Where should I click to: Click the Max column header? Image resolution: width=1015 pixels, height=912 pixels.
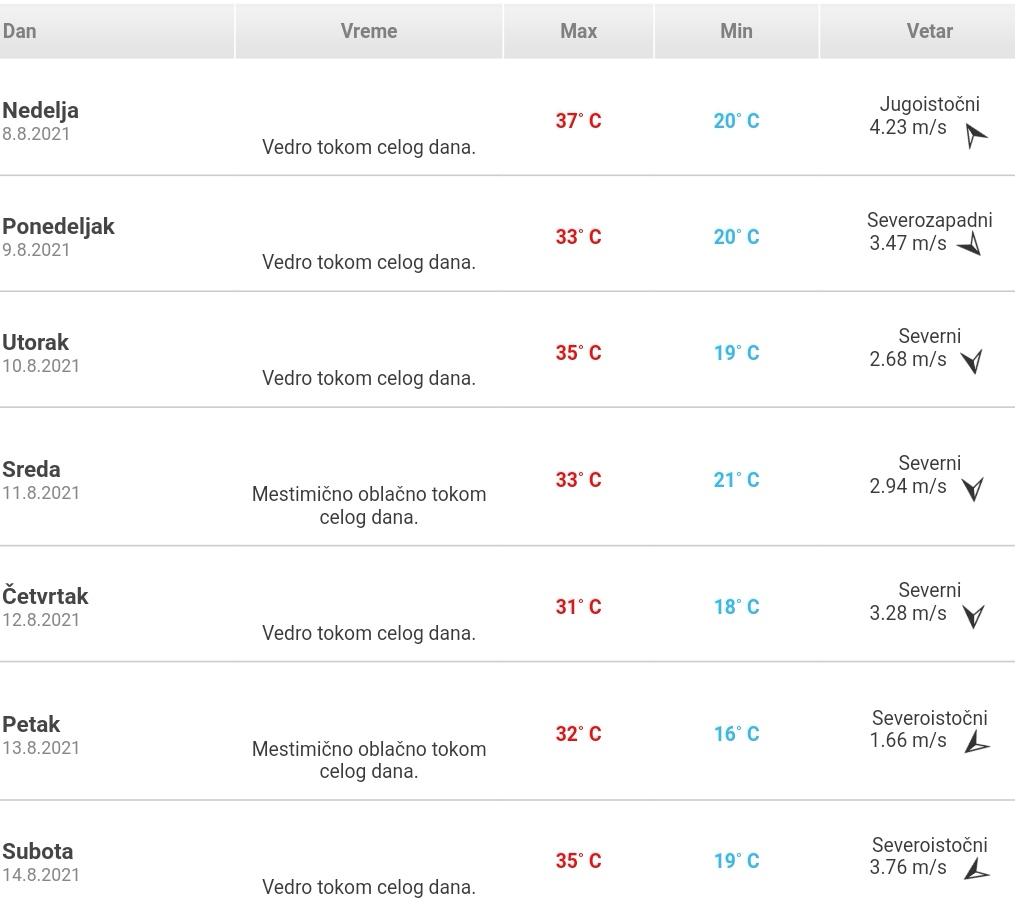pos(578,31)
